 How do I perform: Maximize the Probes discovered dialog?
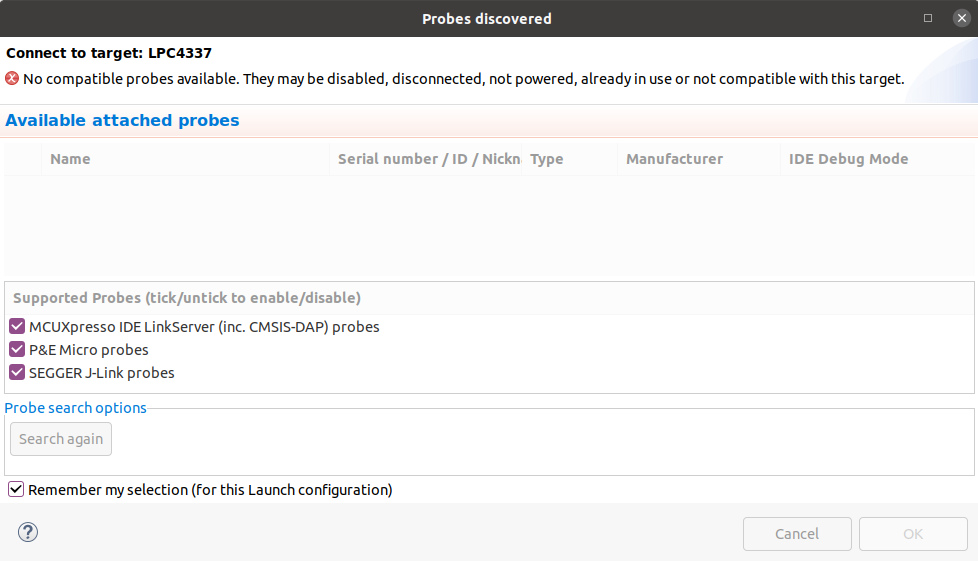[x=928, y=18]
